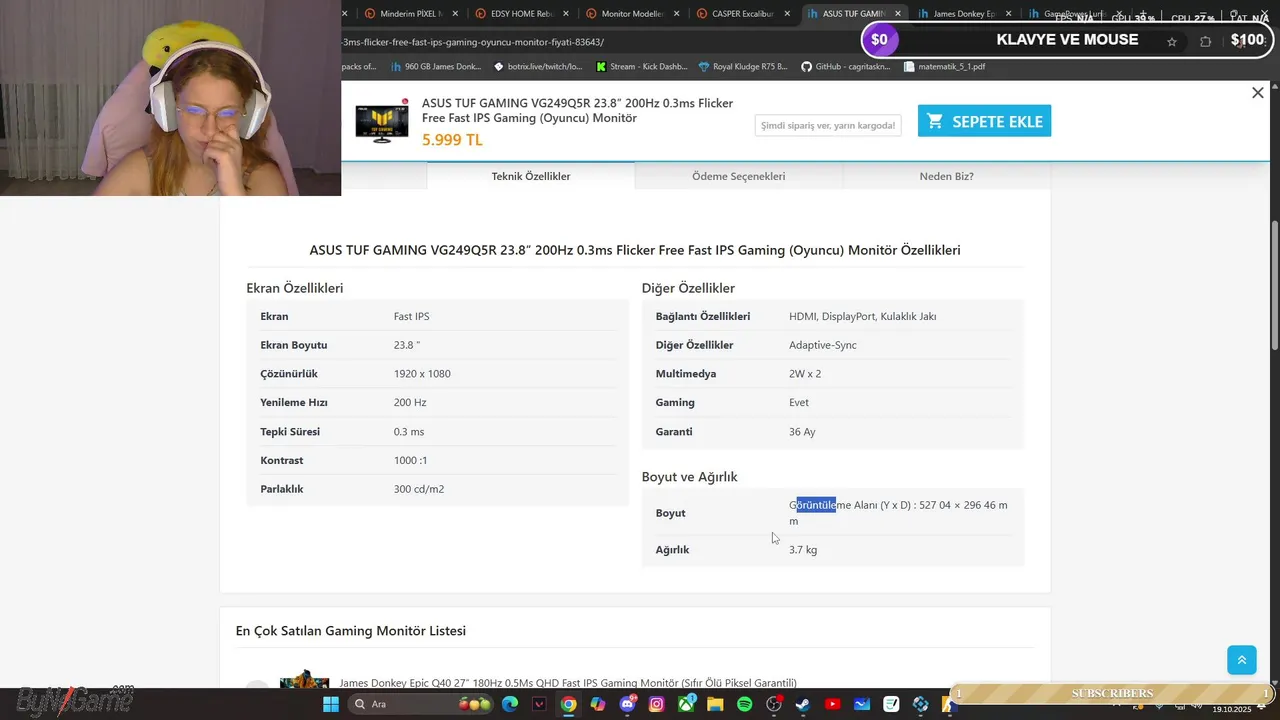Open Google Chrome from the taskbar
The height and width of the screenshot is (720, 1280).
tap(568, 704)
